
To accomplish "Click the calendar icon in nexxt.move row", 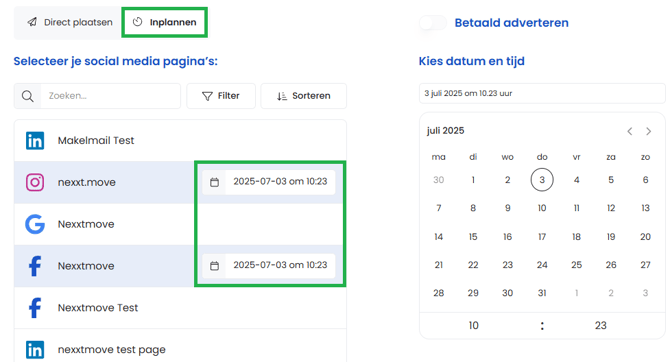I will [x=215, y=182].
